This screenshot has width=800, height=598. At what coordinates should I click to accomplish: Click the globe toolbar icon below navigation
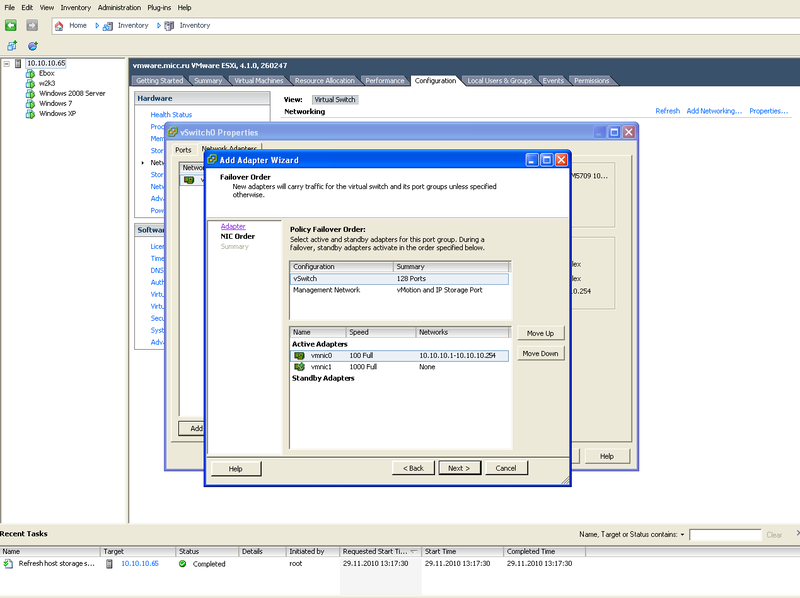33,46
